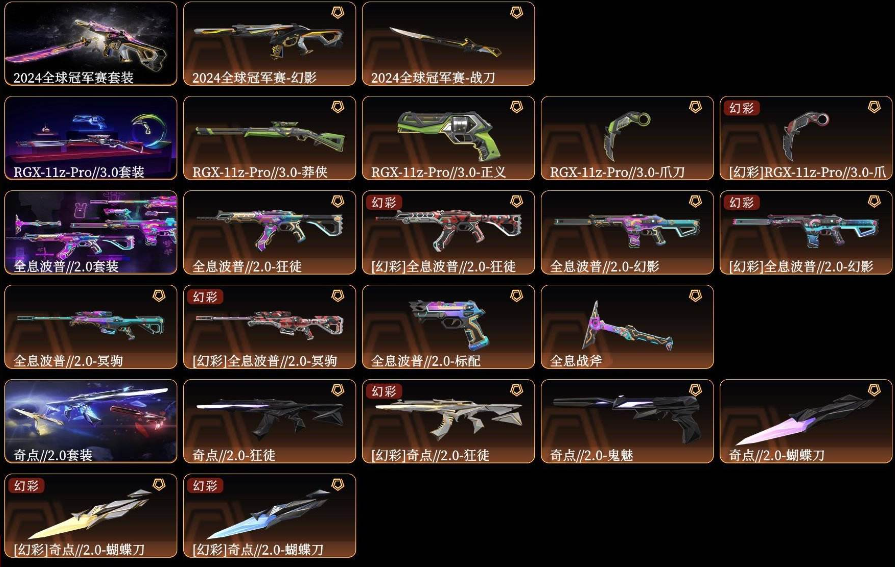Open the 奇点//2.0套装 bundle
Image resolution: width=895 pixels, height=567 pixels.
(x=91, y=421)
